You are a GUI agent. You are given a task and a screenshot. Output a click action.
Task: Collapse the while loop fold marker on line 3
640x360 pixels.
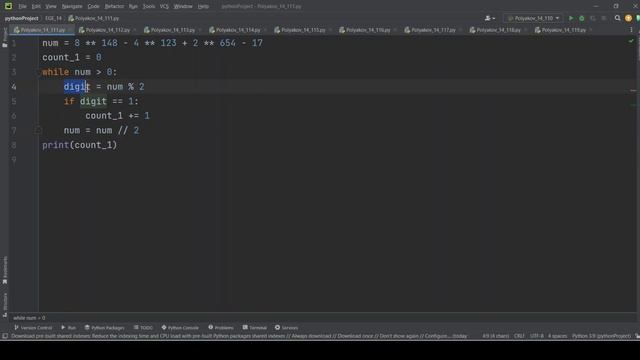[x=39, y=72]
